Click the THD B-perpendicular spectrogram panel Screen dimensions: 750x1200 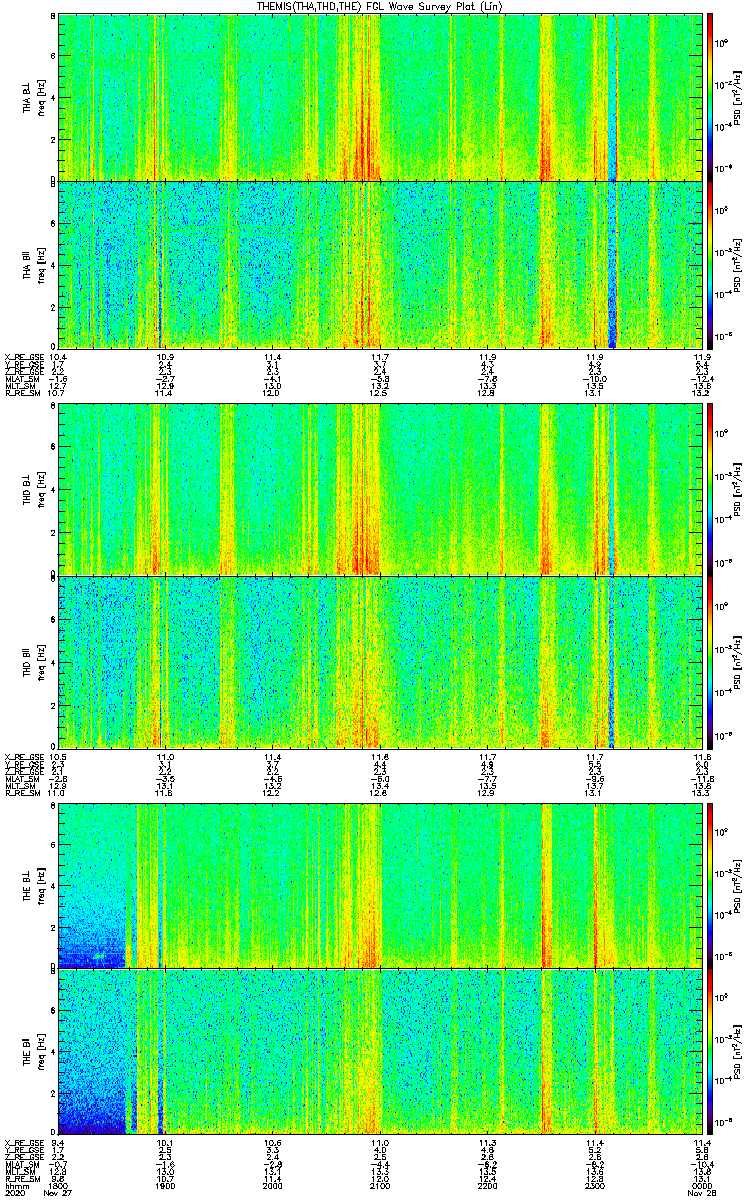coord(379,490)
